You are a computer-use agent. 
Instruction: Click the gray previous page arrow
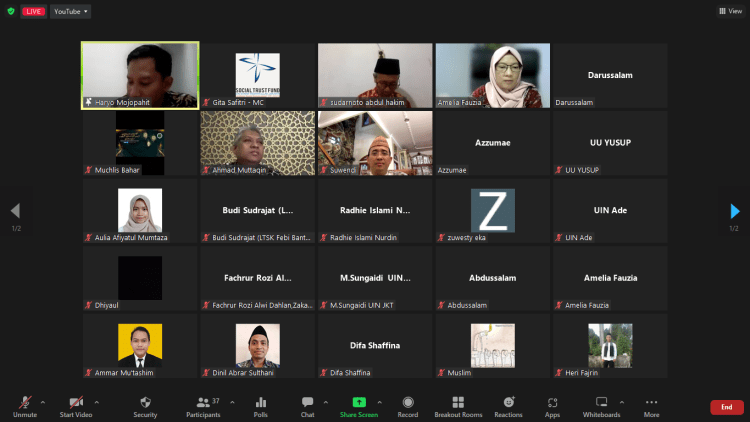point(15,211)
